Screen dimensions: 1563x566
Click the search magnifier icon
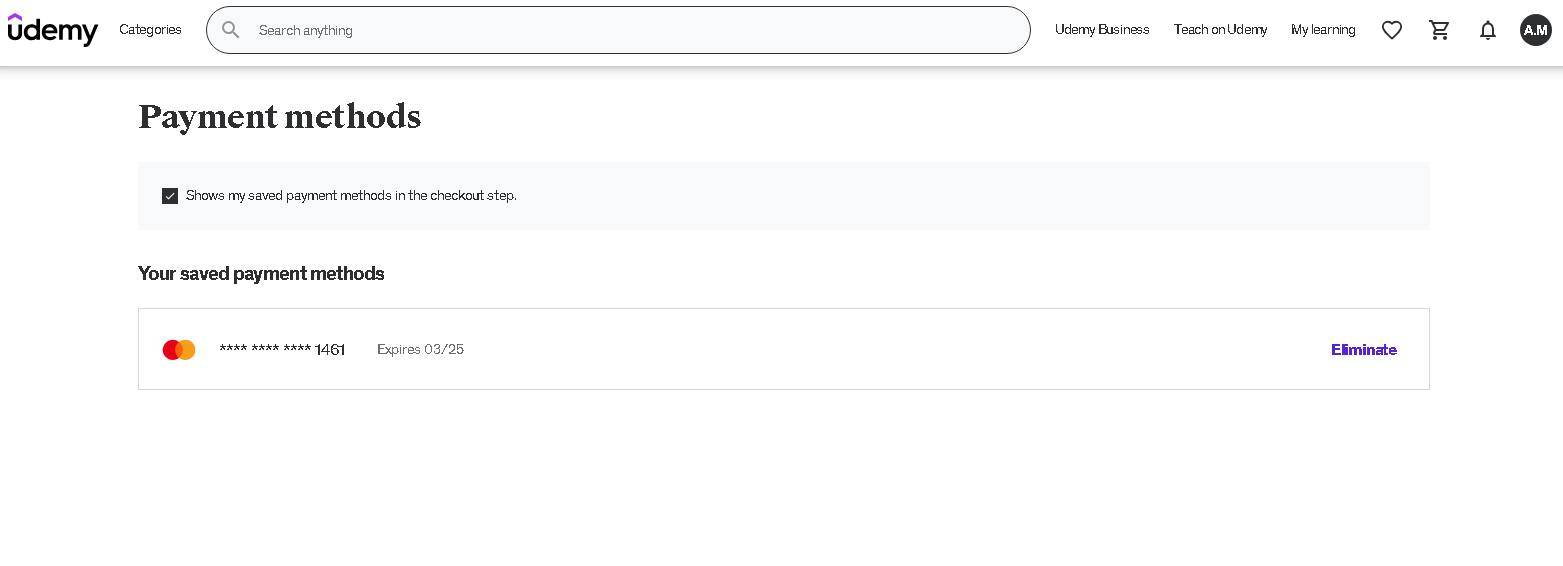[231, 30]
